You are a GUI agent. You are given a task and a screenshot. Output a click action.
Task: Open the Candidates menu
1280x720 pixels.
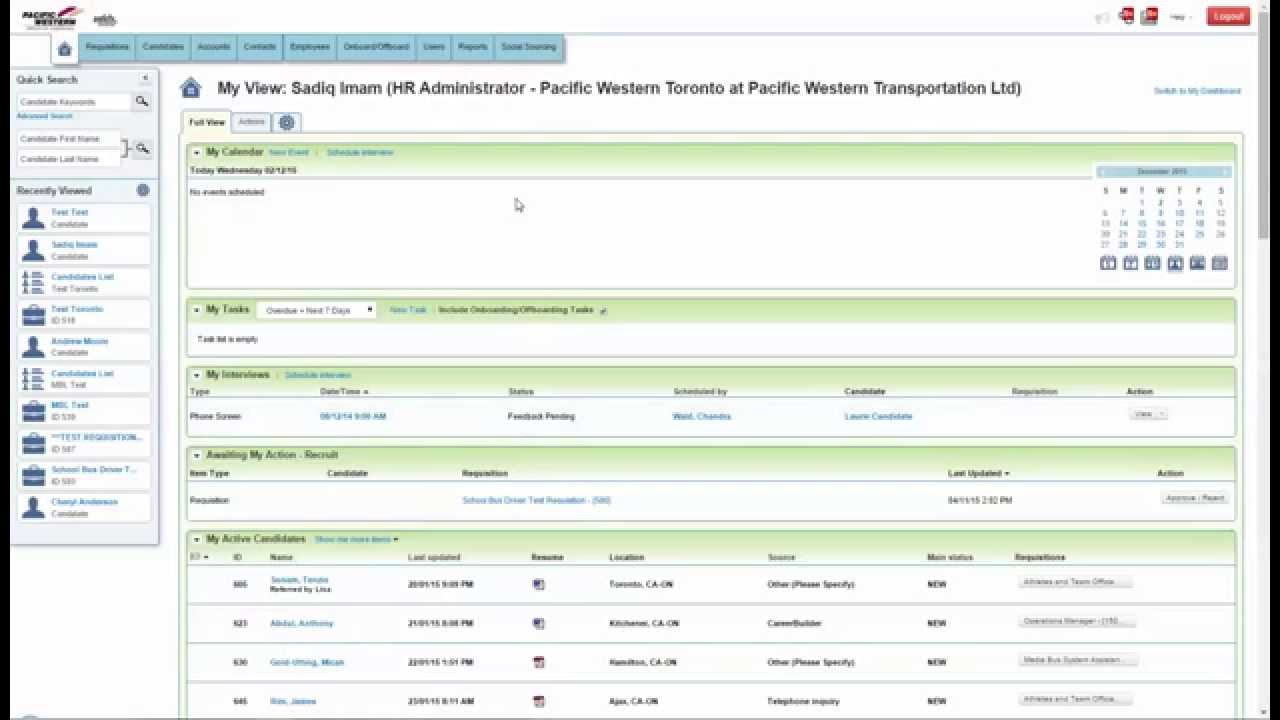coord(163,47)
